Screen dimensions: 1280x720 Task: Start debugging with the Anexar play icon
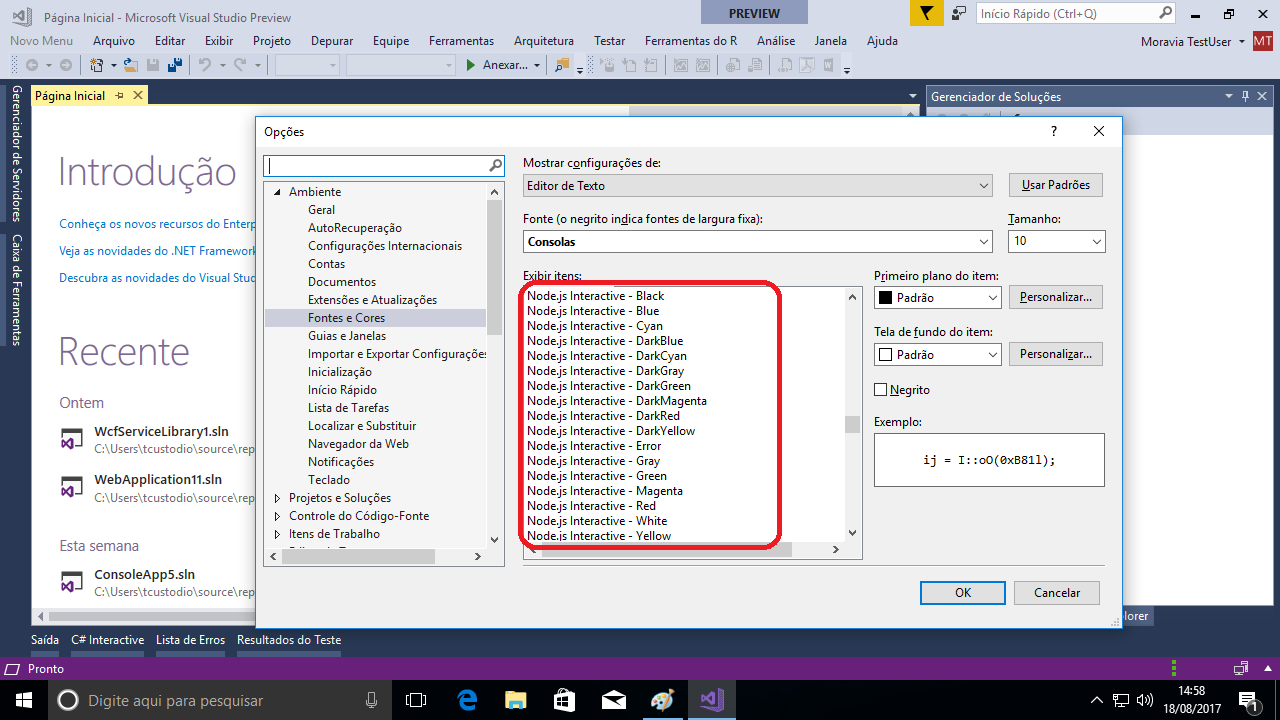(x=471, y=63)
